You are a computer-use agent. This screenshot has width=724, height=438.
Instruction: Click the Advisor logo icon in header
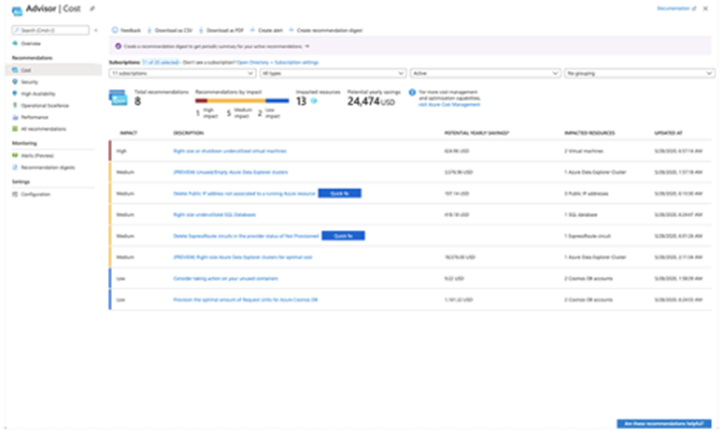(17, 10)
